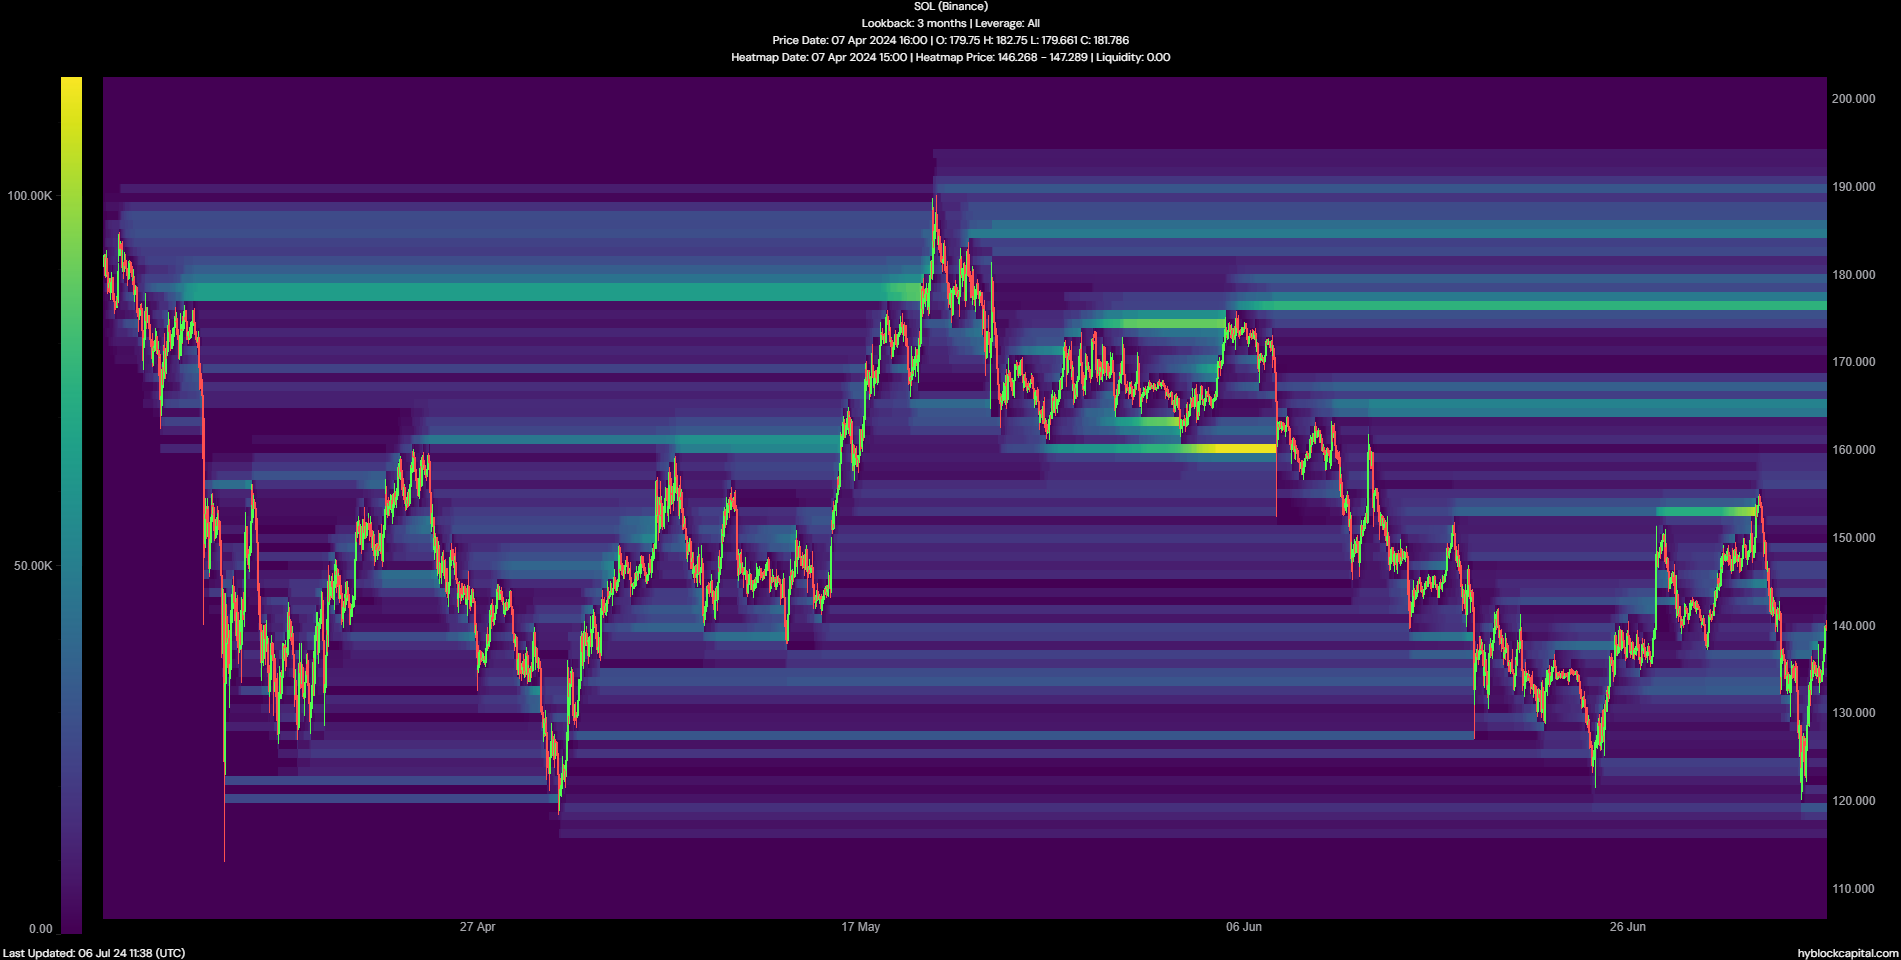Click the 200.000 price axis label
The width and height of the screenshot is (1901, 960).
[1853, 99]
